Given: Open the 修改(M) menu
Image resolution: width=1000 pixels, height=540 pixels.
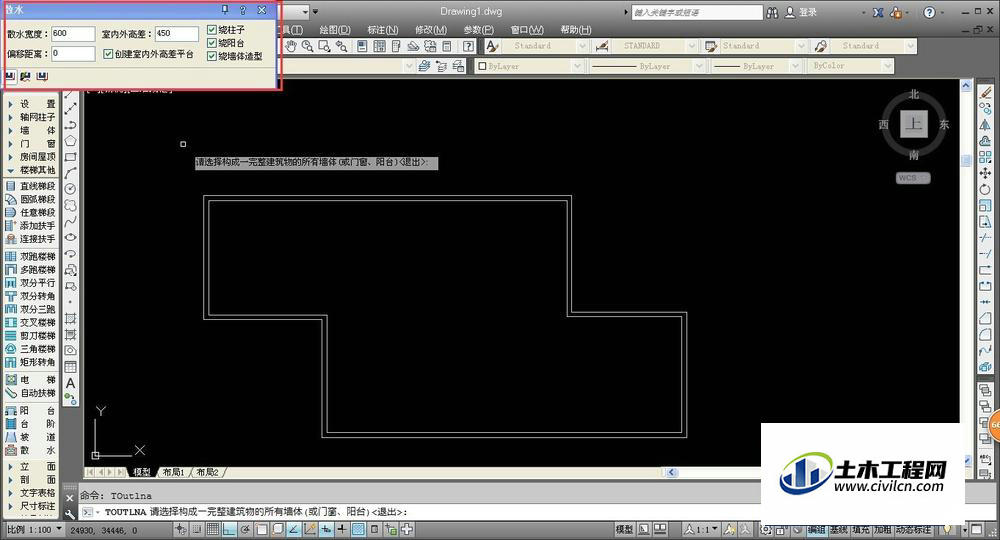Looking at the screenshot, I should (x=430, y=30).
